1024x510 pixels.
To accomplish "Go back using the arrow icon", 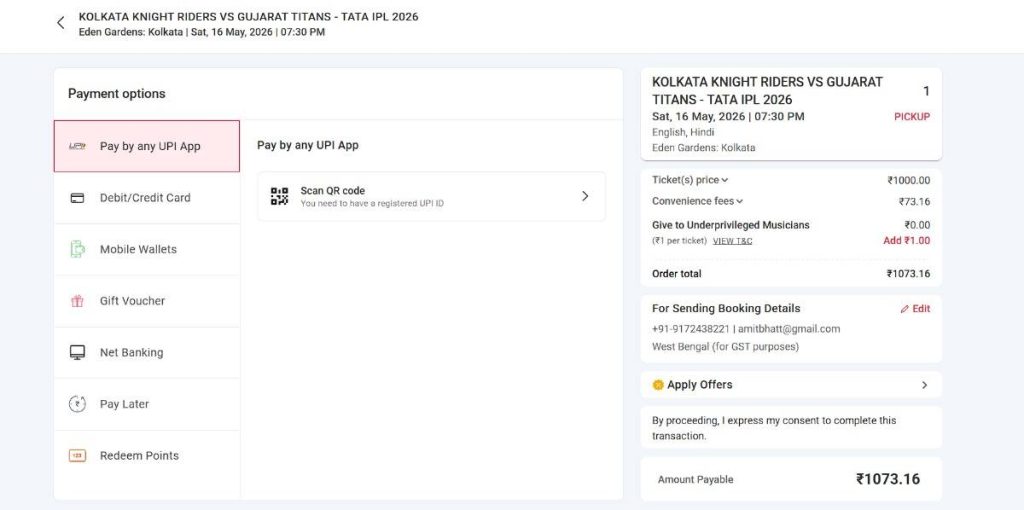I will [x=61, y=23].
